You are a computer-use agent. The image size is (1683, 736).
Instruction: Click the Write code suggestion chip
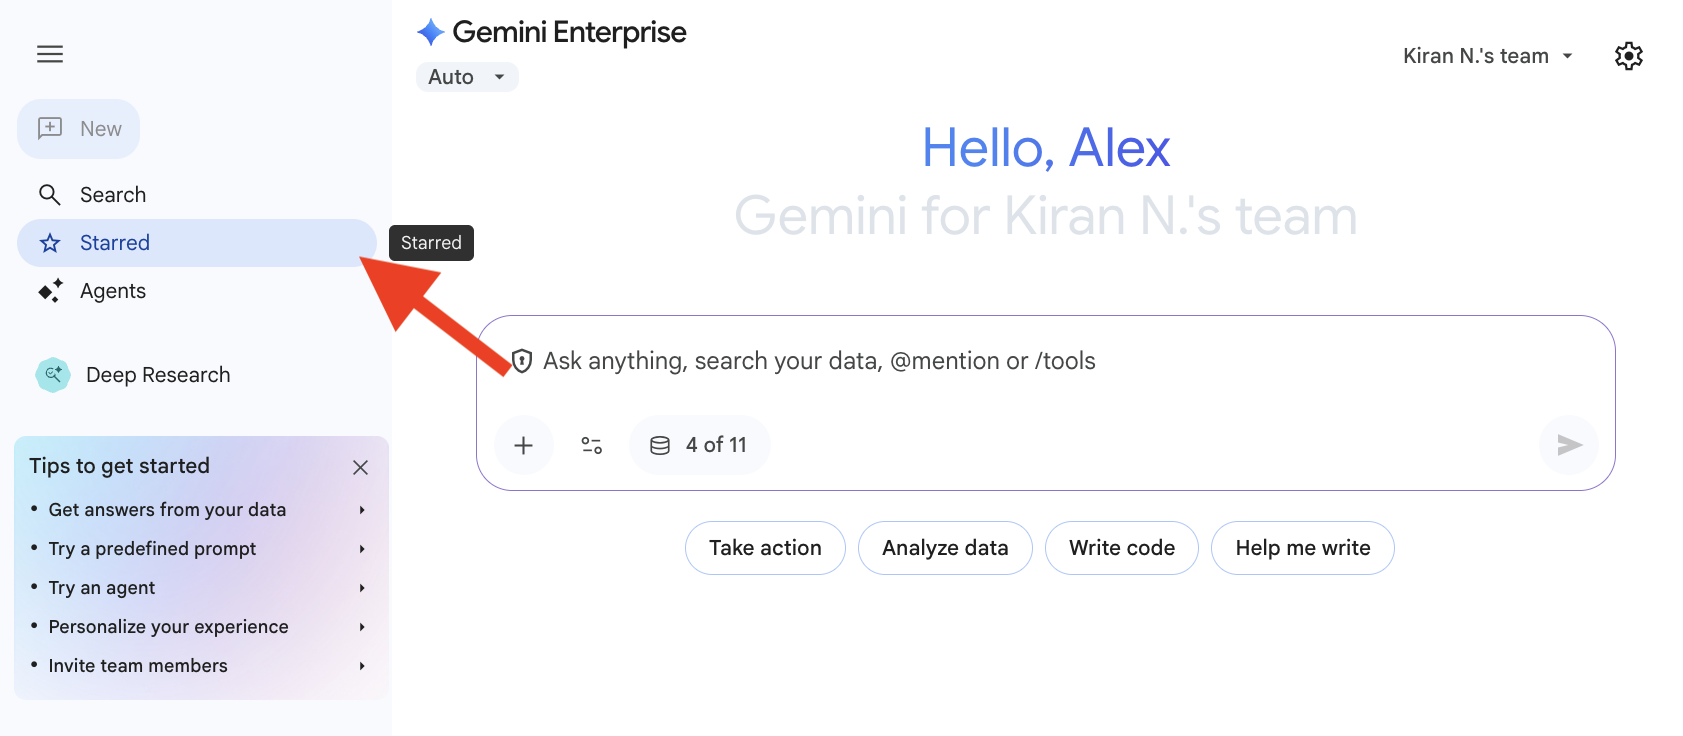point(1121,548)
